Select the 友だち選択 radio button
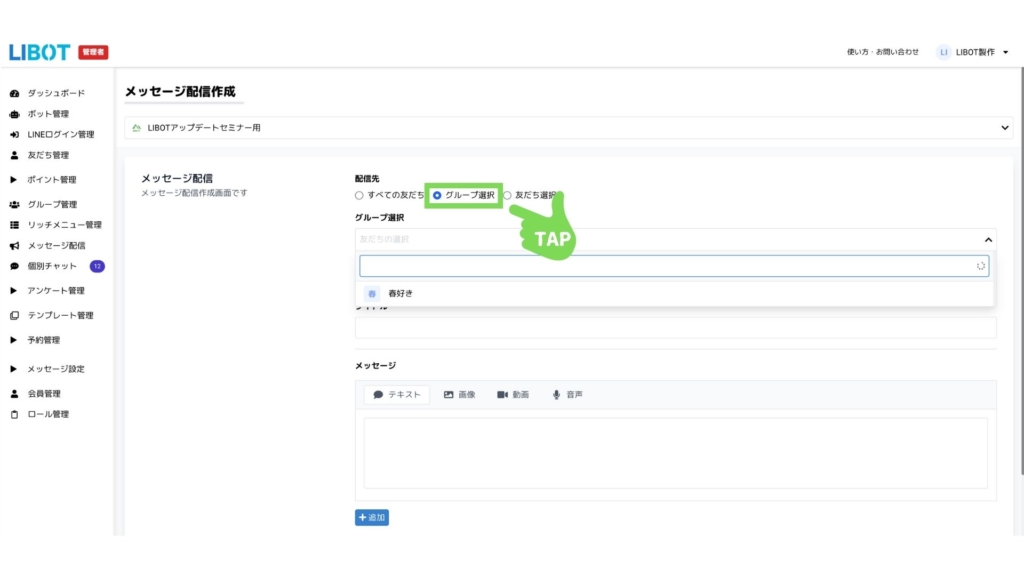 [508, 195]
